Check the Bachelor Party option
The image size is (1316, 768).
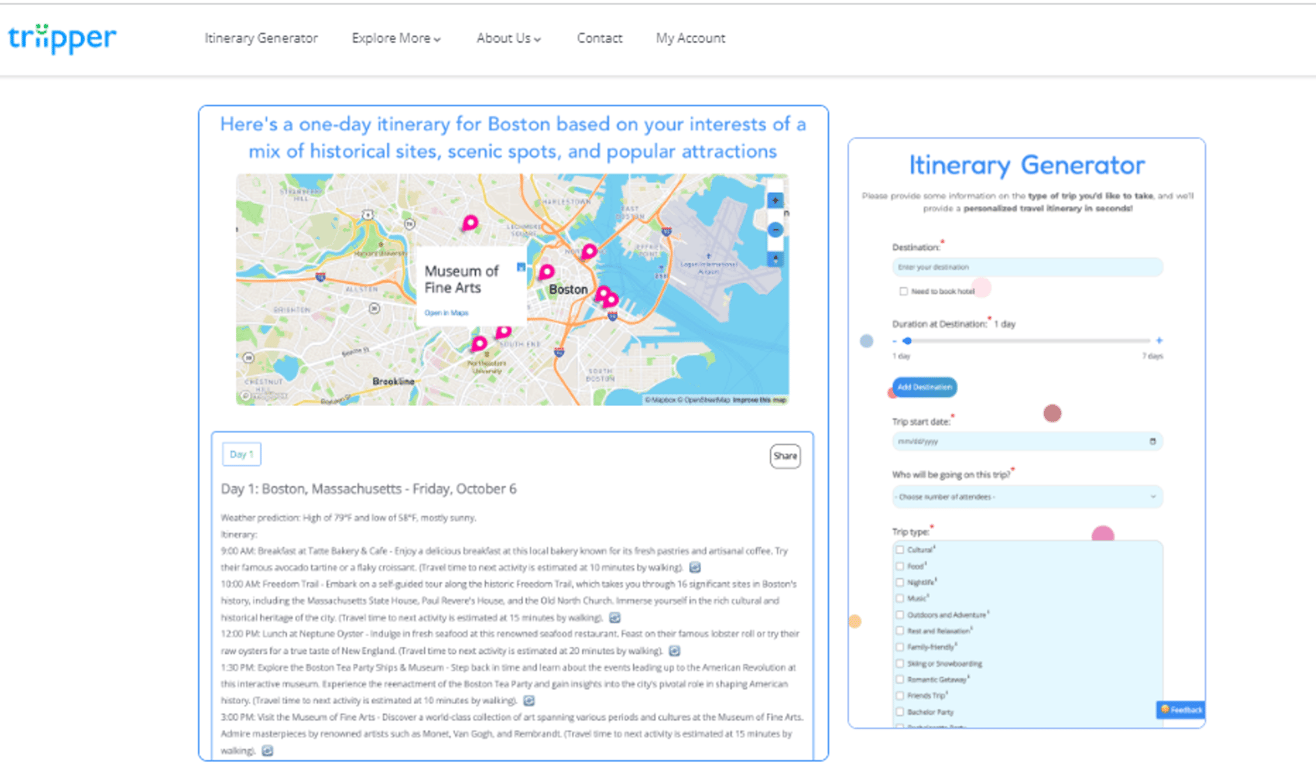pos(900,712)
